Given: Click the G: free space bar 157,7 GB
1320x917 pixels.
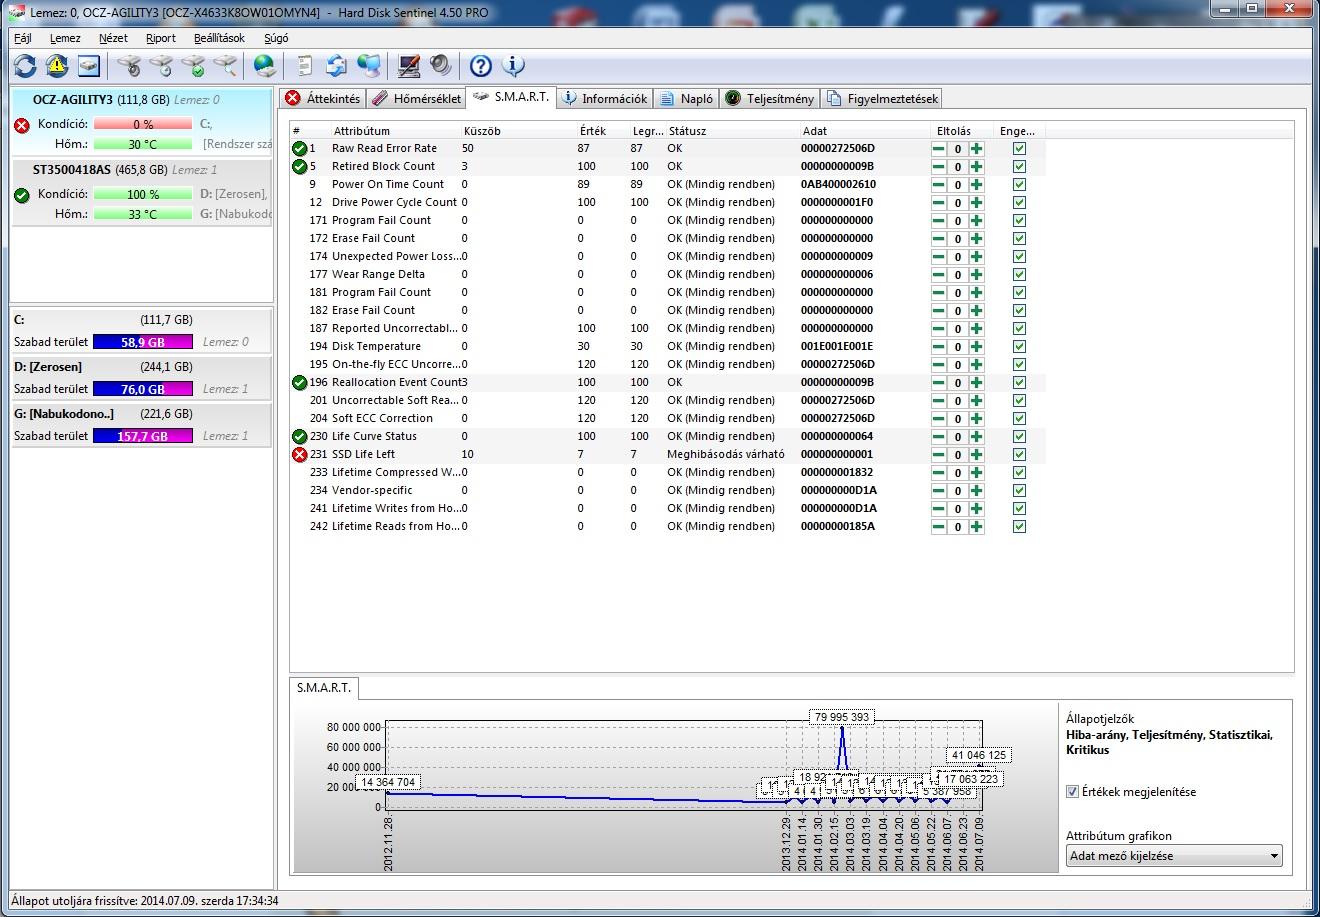Looking at the screenshot, I should click(143, 436).
